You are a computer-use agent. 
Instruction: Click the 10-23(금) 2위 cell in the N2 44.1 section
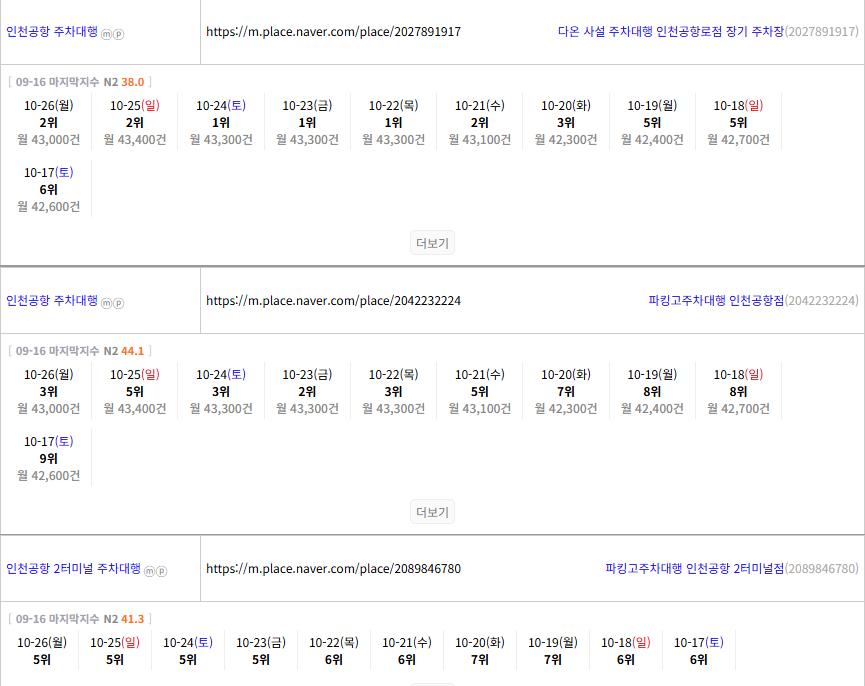point(307,392)
